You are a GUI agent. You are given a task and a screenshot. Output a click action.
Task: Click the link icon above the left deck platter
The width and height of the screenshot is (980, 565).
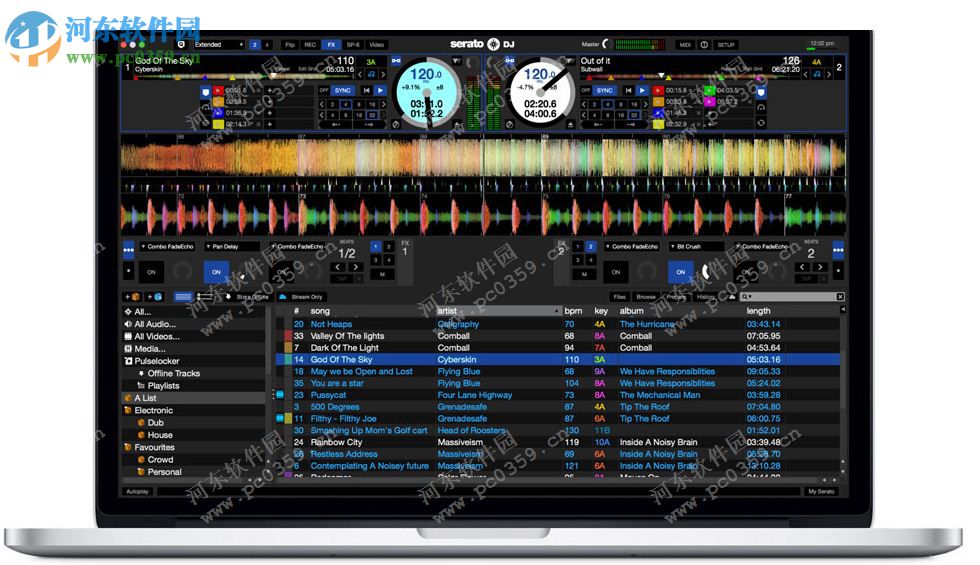[396, 61]
